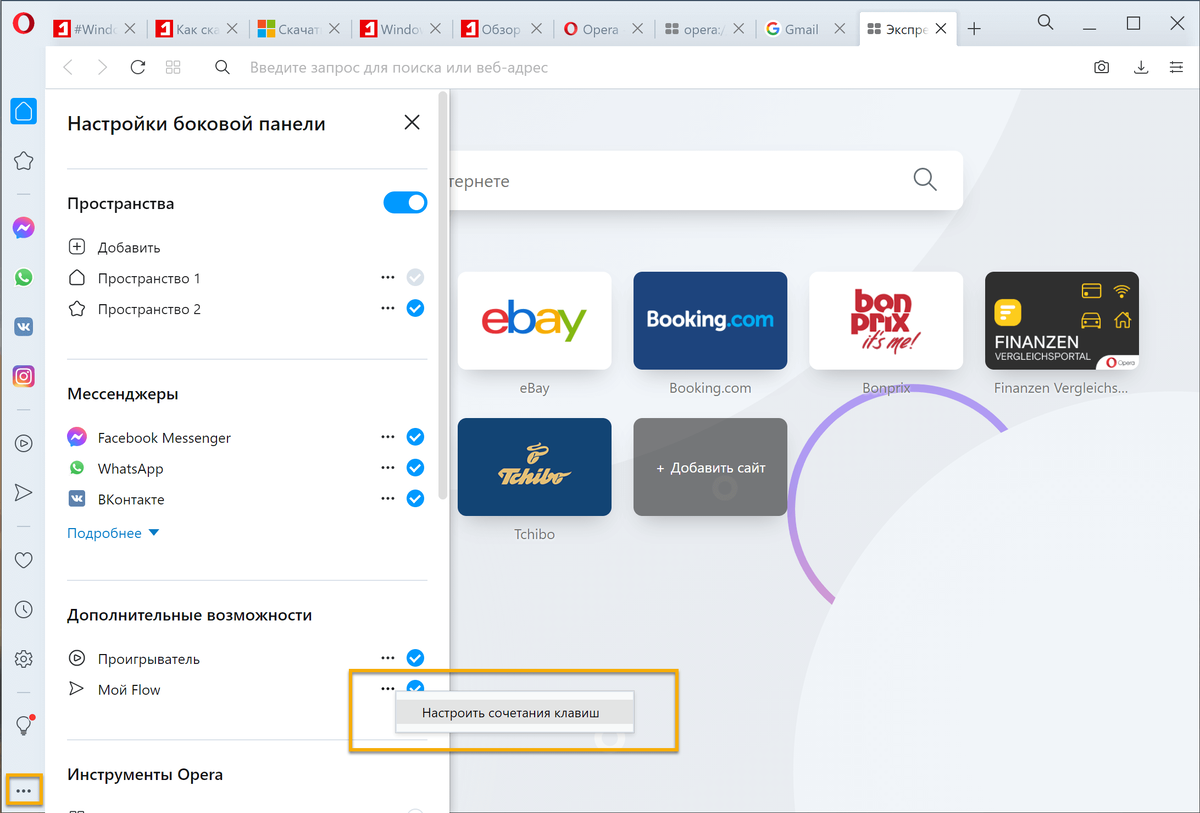
Task: Open the three-dot menu for Проигрыватель
Action: (388, 658)
